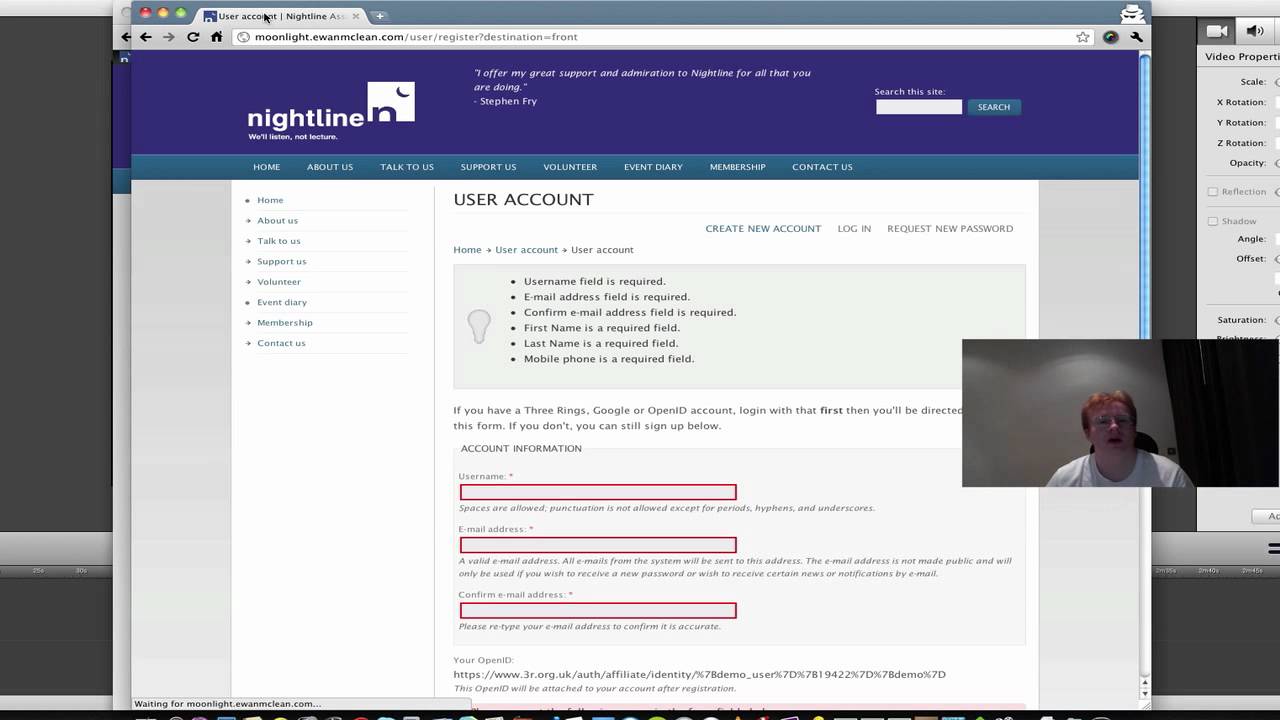This screenshot has width=1280, height=720.
Task: Select the REQUEST NEW PASSWORD tab
Action: 950,229
